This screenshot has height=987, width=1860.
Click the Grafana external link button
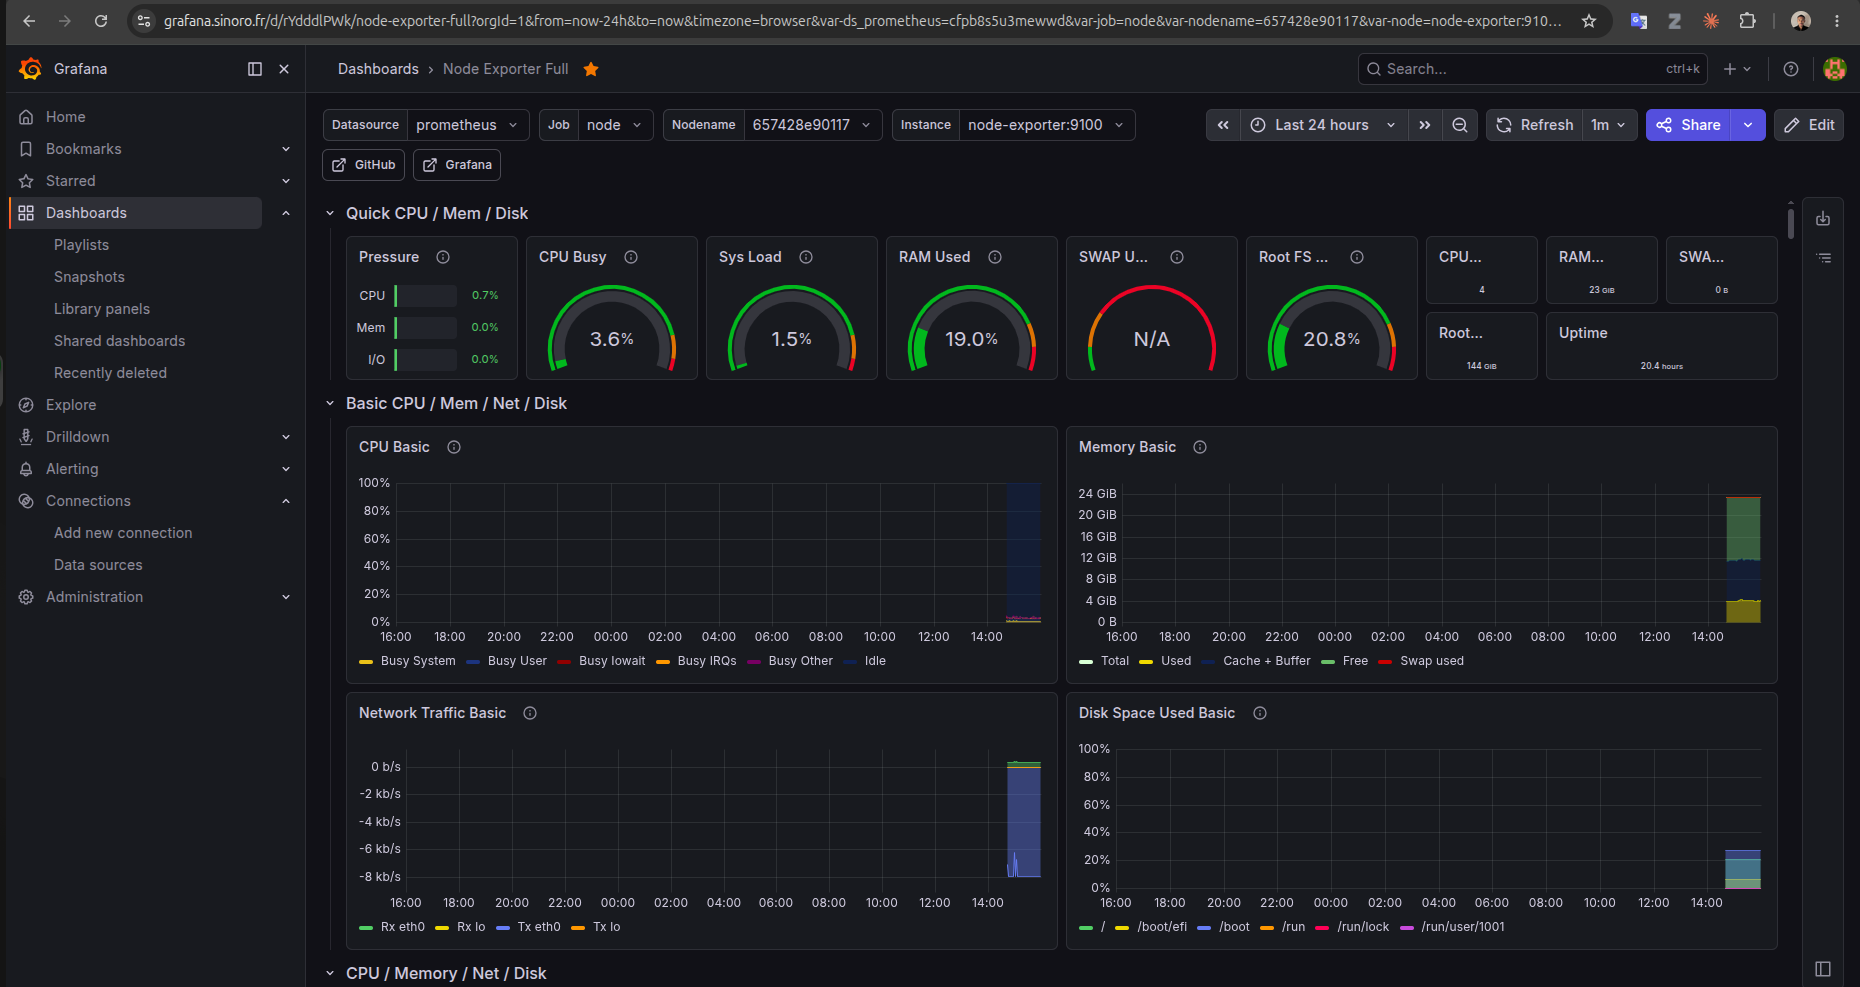tap(457, 165)
